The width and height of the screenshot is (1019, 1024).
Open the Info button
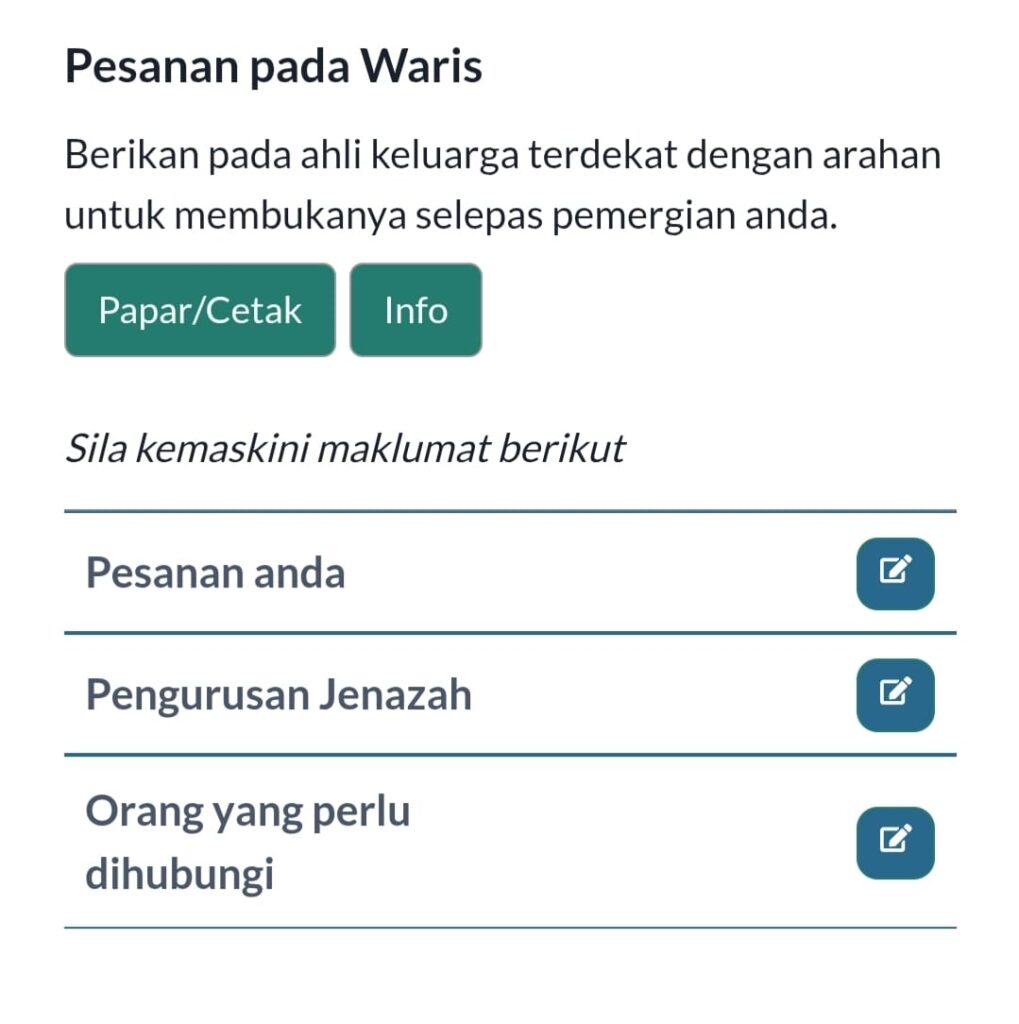click(x=415, y=310)
